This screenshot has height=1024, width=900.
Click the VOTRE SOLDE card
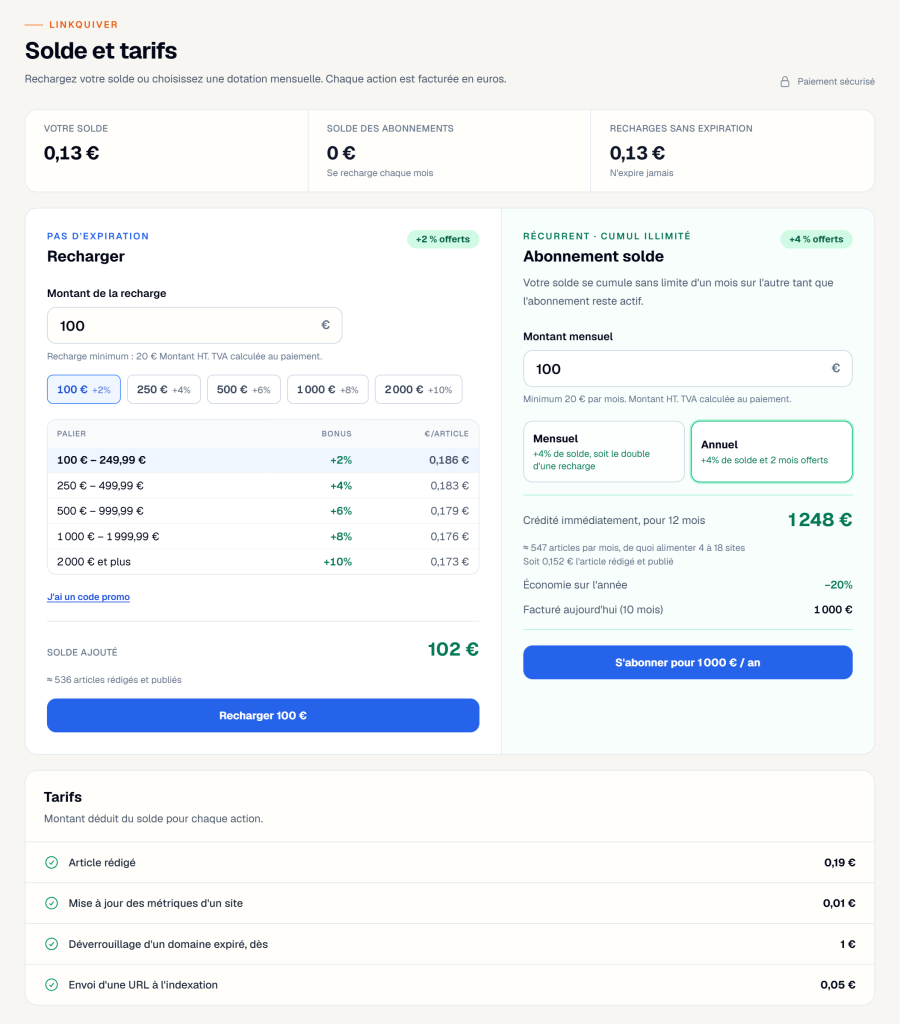coord(167,151)
